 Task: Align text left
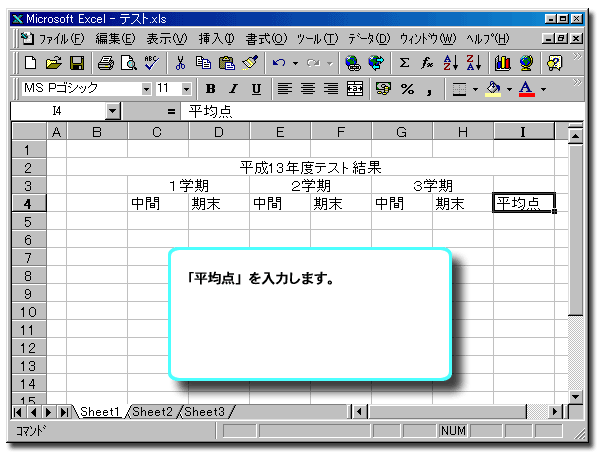pos(285,89)
